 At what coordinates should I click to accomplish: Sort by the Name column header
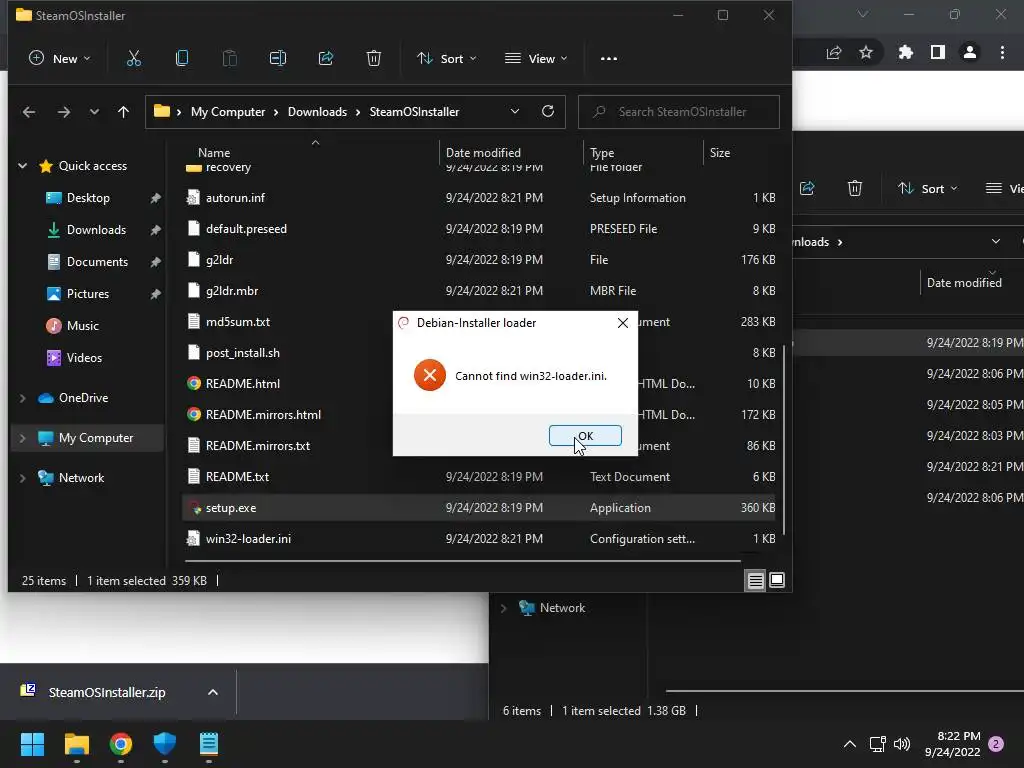point(214,153)
